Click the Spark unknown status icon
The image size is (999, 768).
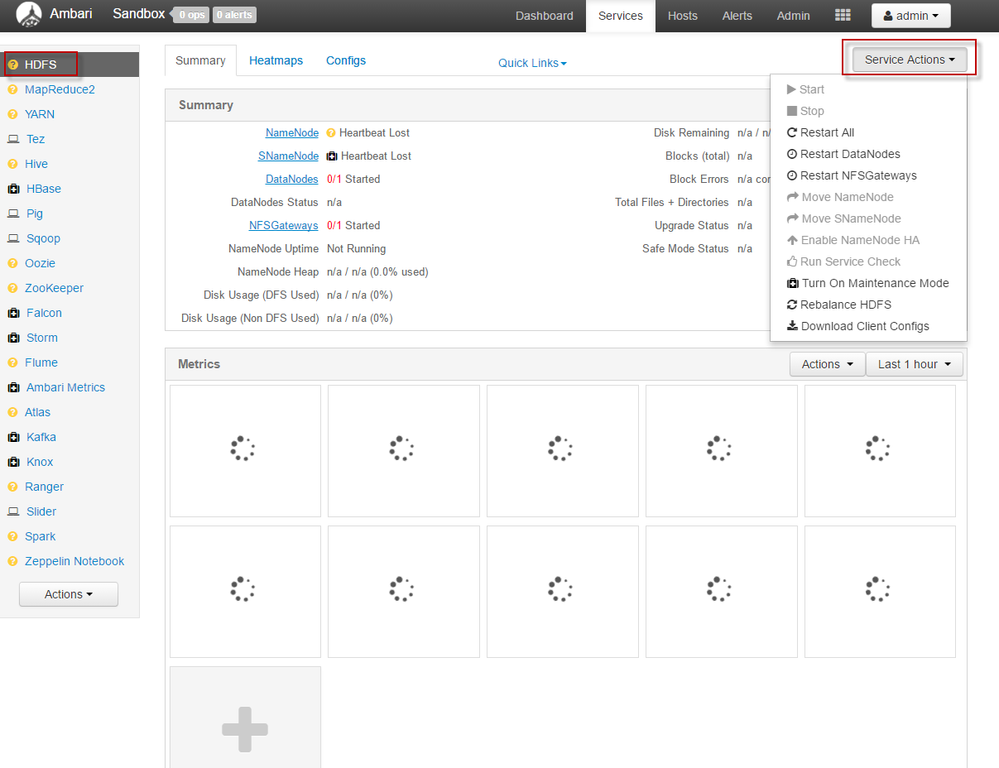pyautogui.click(x=13, y=537)
